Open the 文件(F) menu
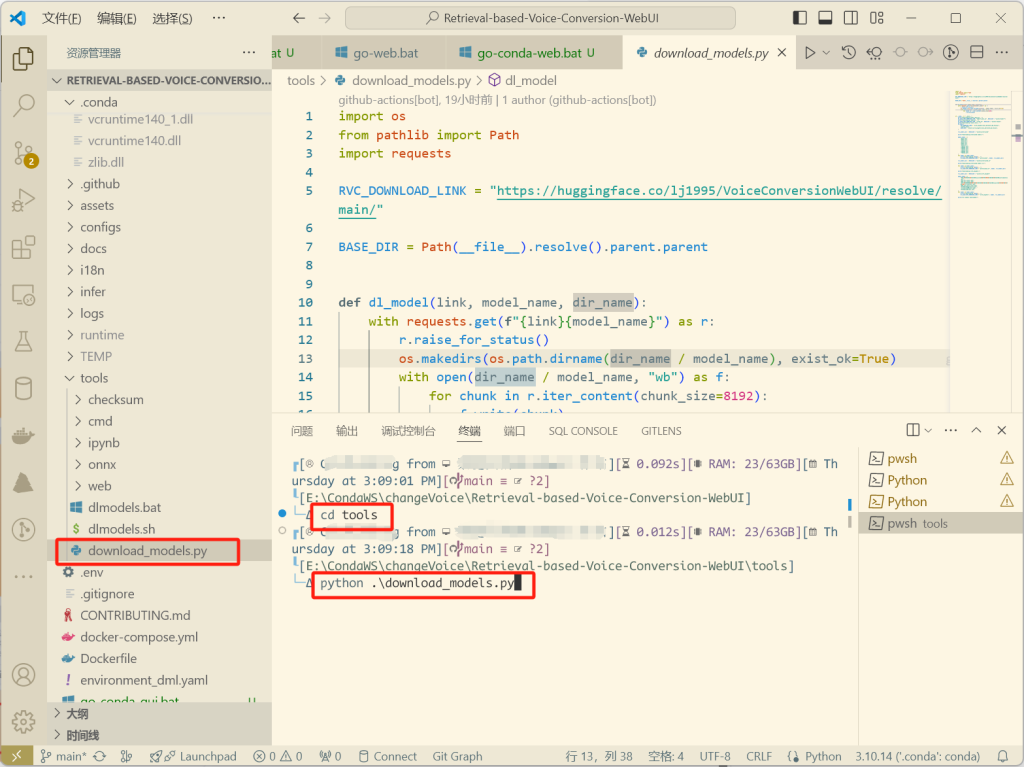Screen dimensions: 1024x767 click(61, 18)
